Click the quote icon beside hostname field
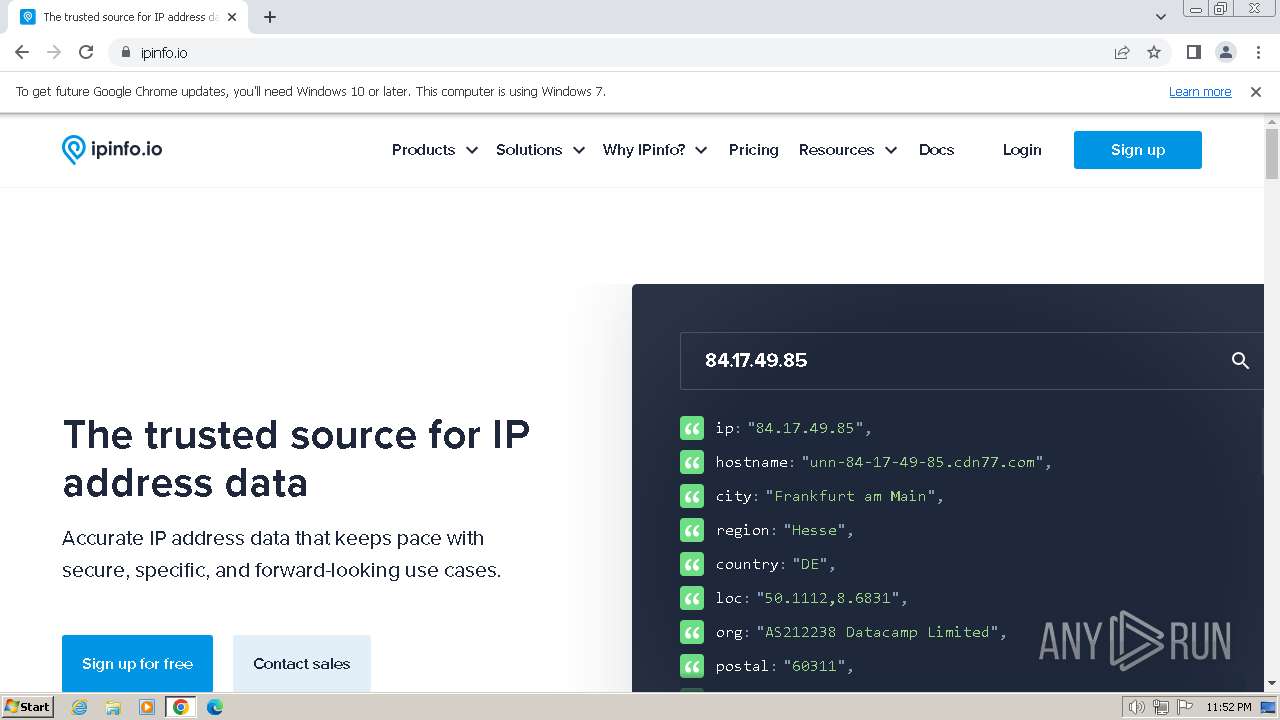Screen dimensions: 1280x720 tap(692, 462)
